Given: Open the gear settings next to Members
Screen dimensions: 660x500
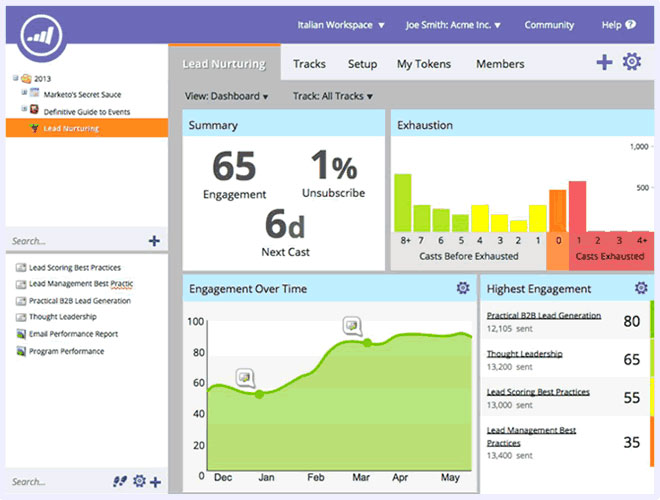Looking at the screenshot, I should pos(632,62).
